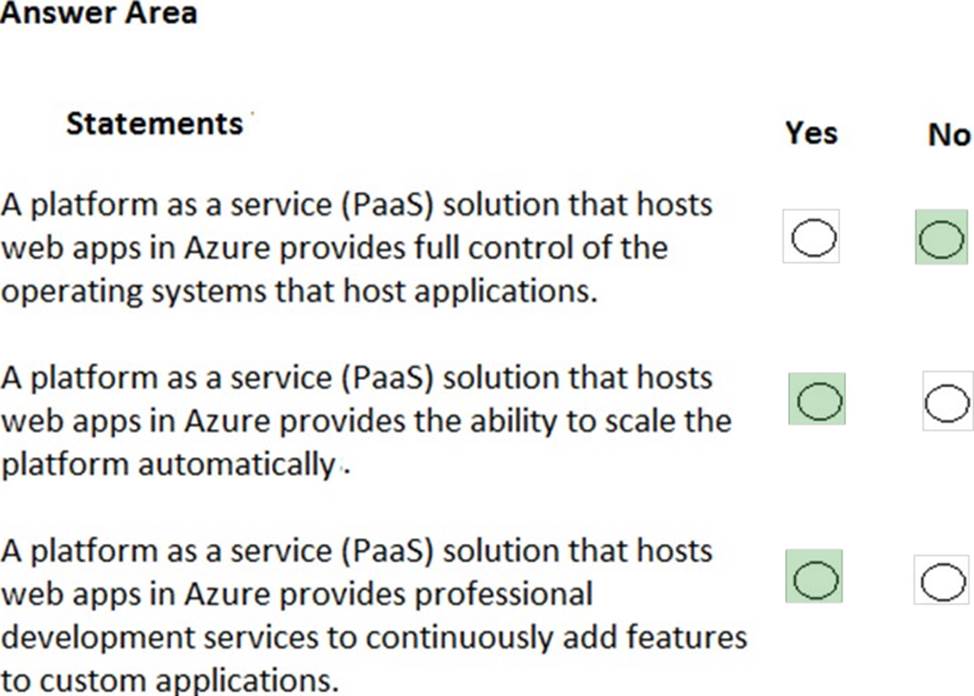Choose Yes for the automatic scaling statement
This screenshot has width=974, height=696.
point(816,399)
